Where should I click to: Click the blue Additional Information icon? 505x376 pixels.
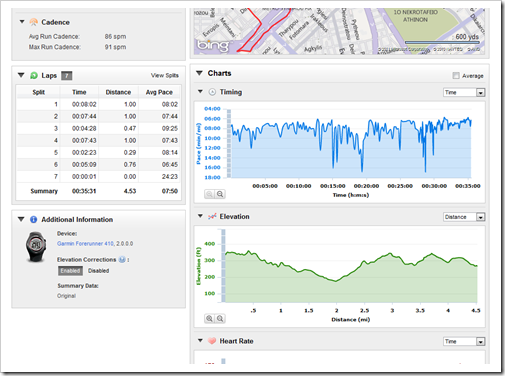[x=33, y=219]
